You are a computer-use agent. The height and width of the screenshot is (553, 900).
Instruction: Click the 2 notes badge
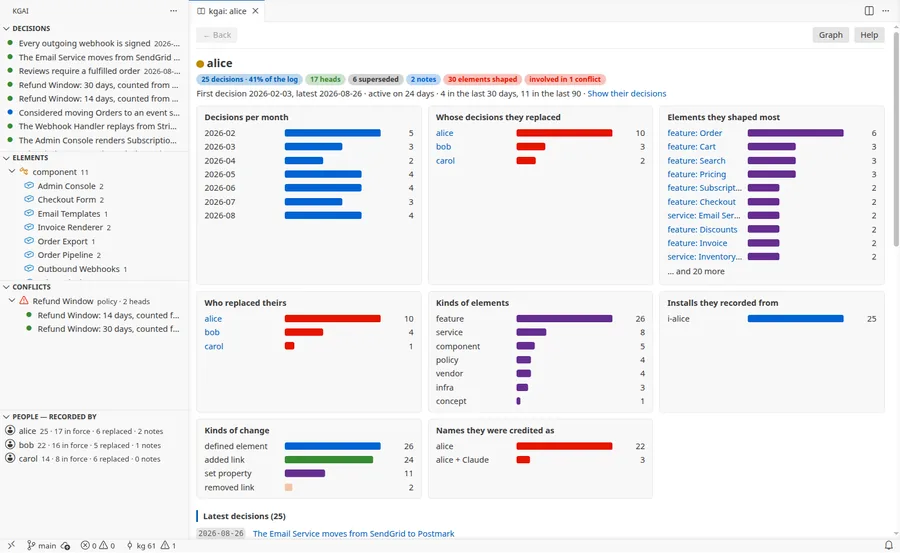(x=424, y=79)
